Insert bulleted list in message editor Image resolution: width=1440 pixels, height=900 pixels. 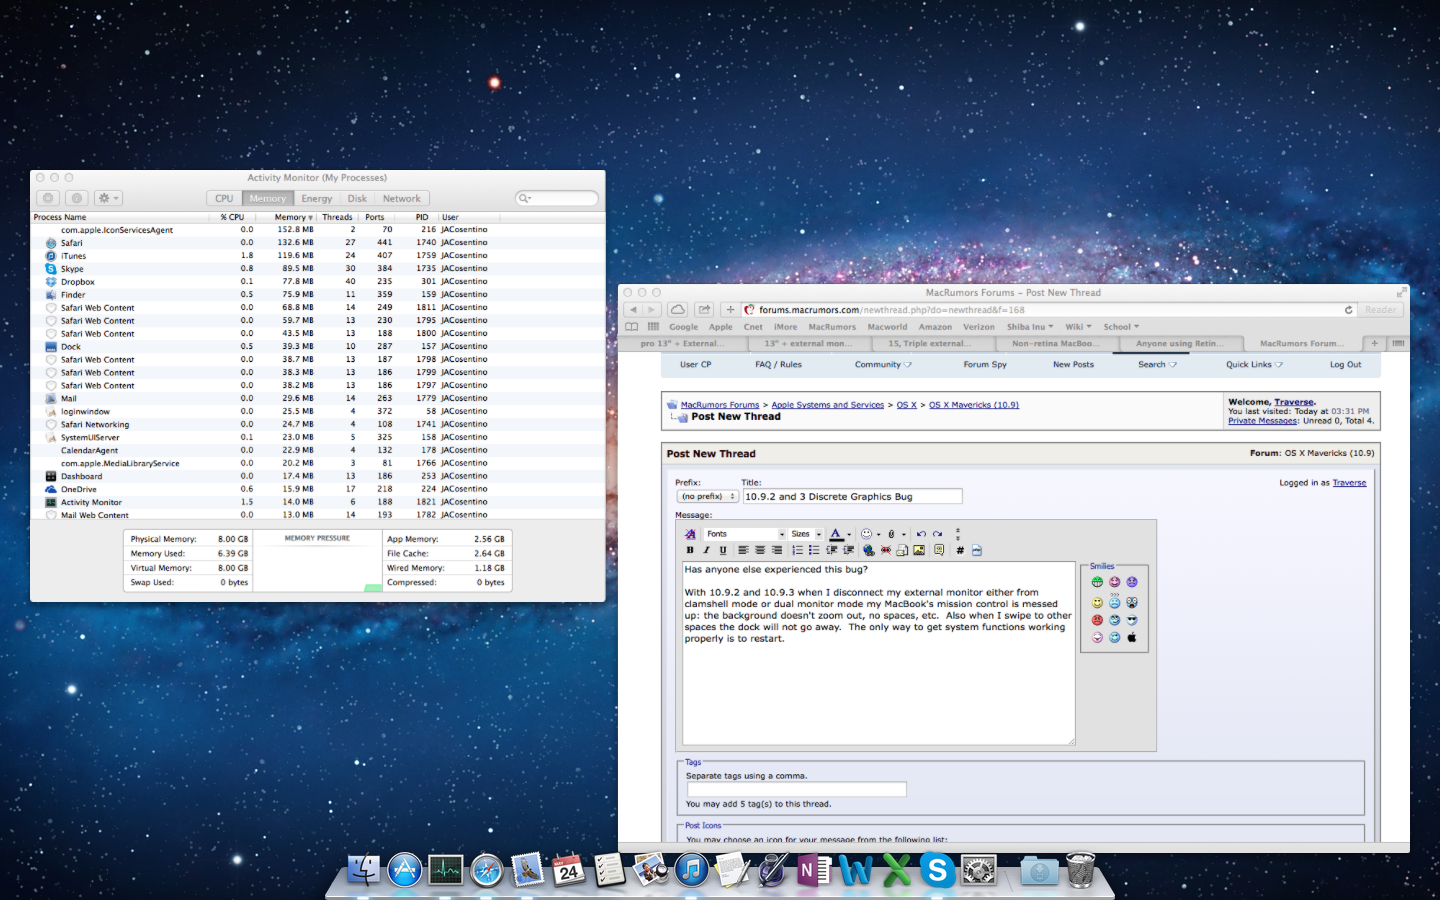[814, 550]
